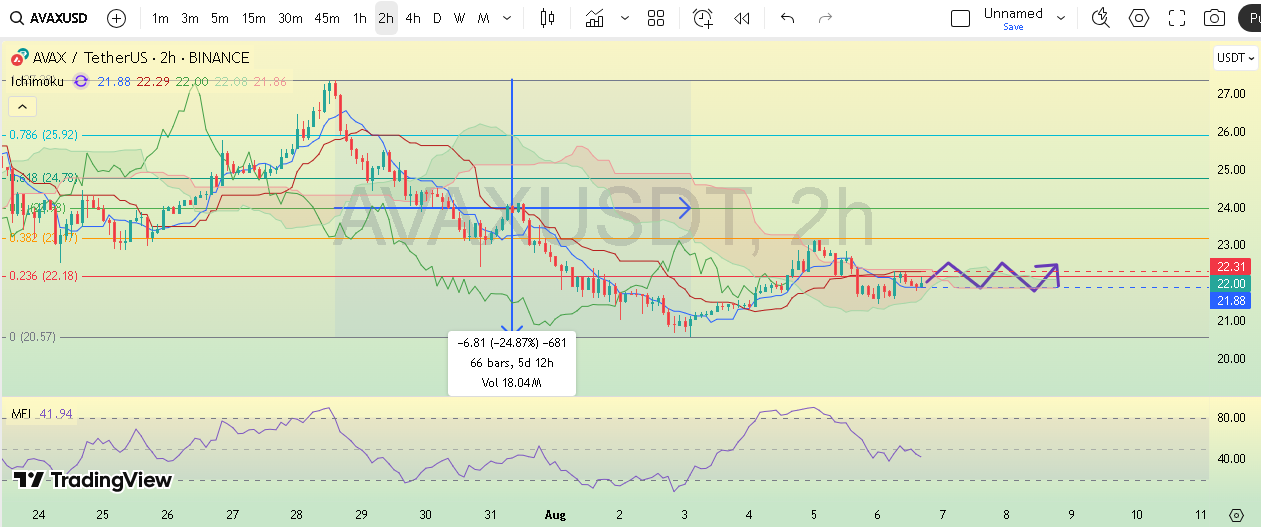Enter fullscreen mode
This screenshot has height=527, width=1261.
(x=1177, y=18)
